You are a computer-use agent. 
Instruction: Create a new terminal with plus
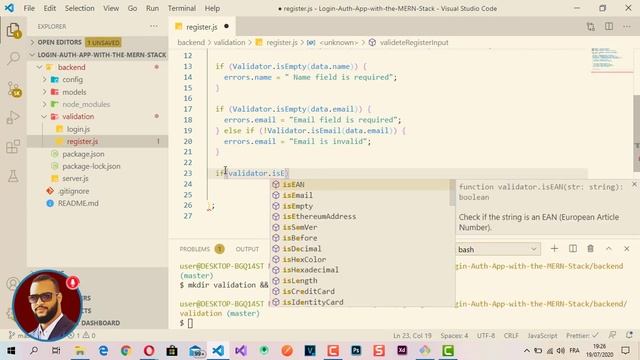554,249
